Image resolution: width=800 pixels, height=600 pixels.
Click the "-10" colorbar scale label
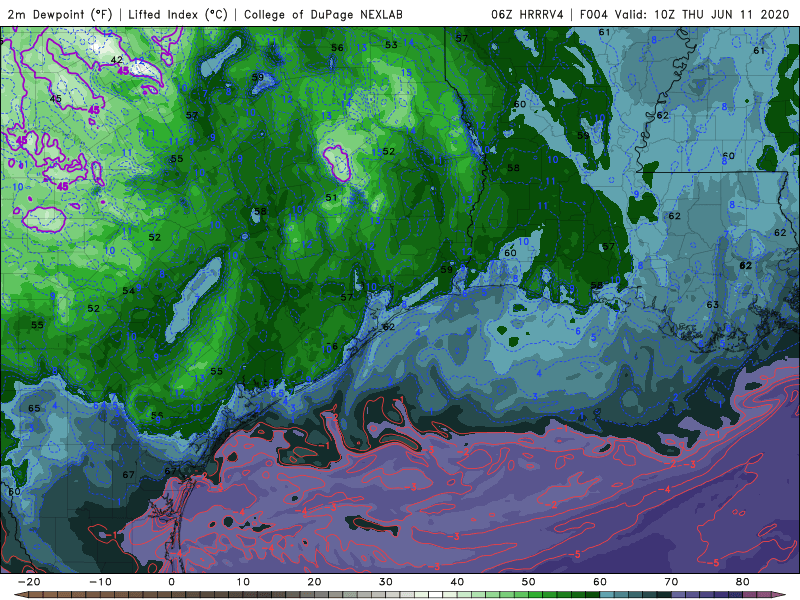click(100, 582)
